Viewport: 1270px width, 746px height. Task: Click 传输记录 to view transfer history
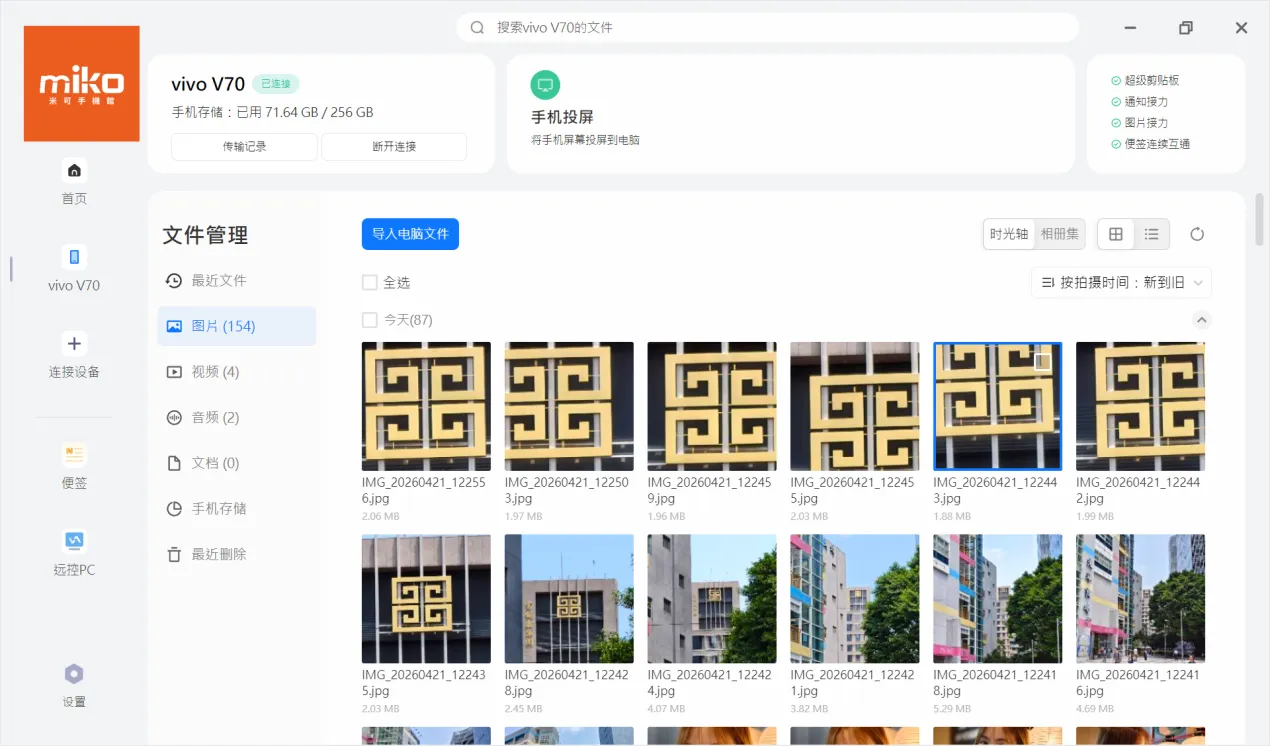[x=244, y=146]
